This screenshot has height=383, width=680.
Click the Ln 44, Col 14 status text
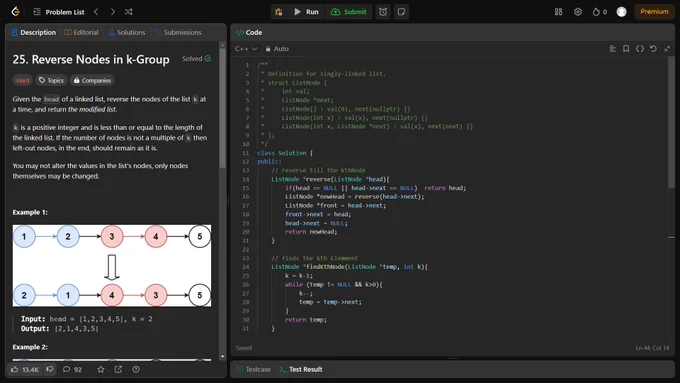tap(652, 348)
